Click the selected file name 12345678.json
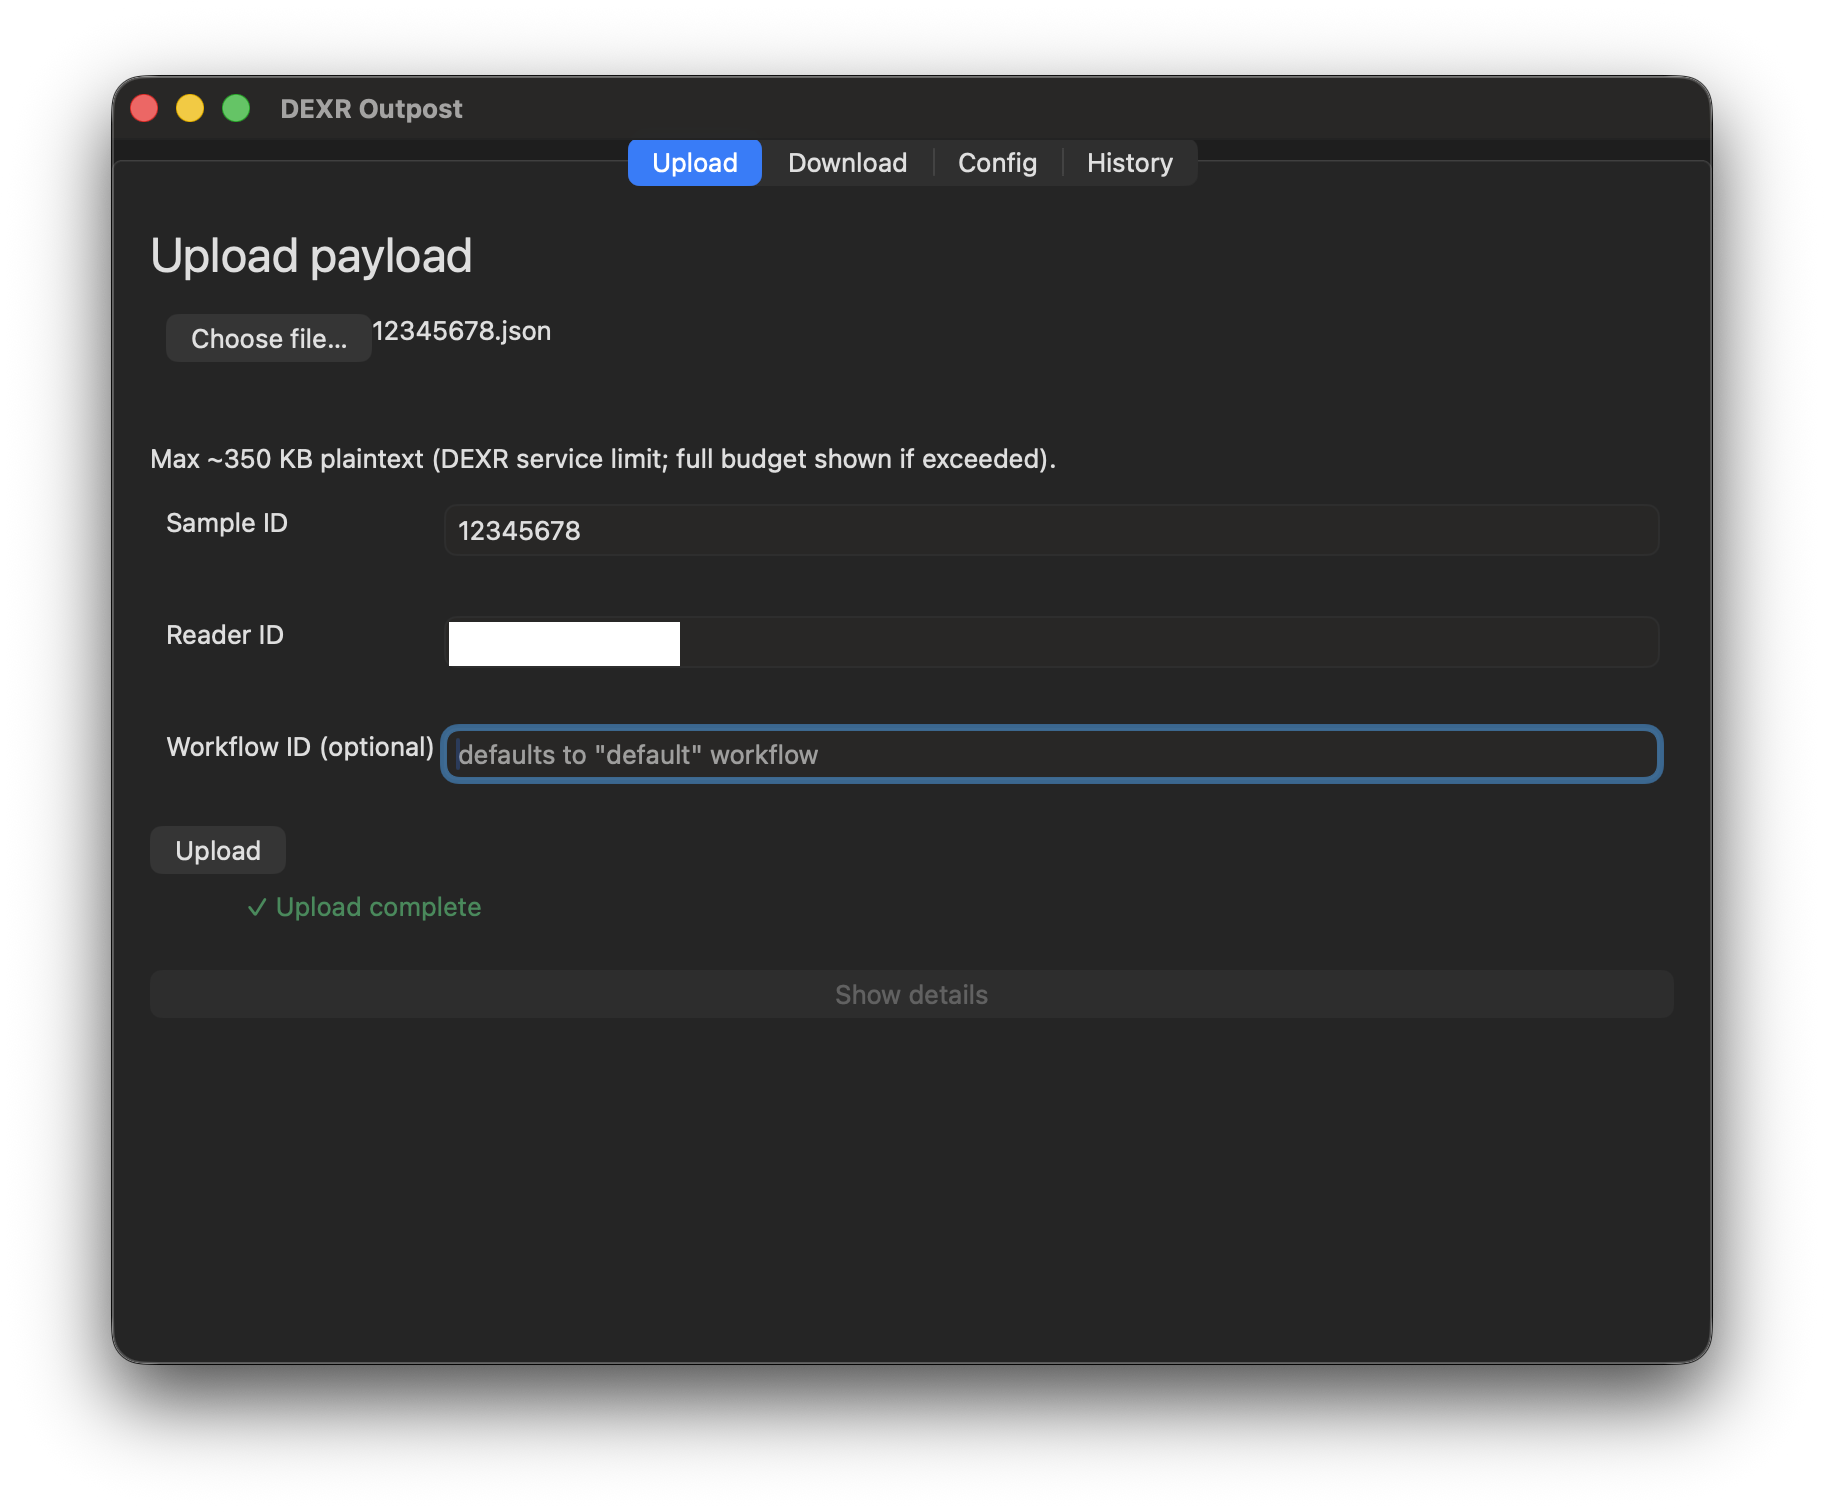 click(x=461, y=331)
